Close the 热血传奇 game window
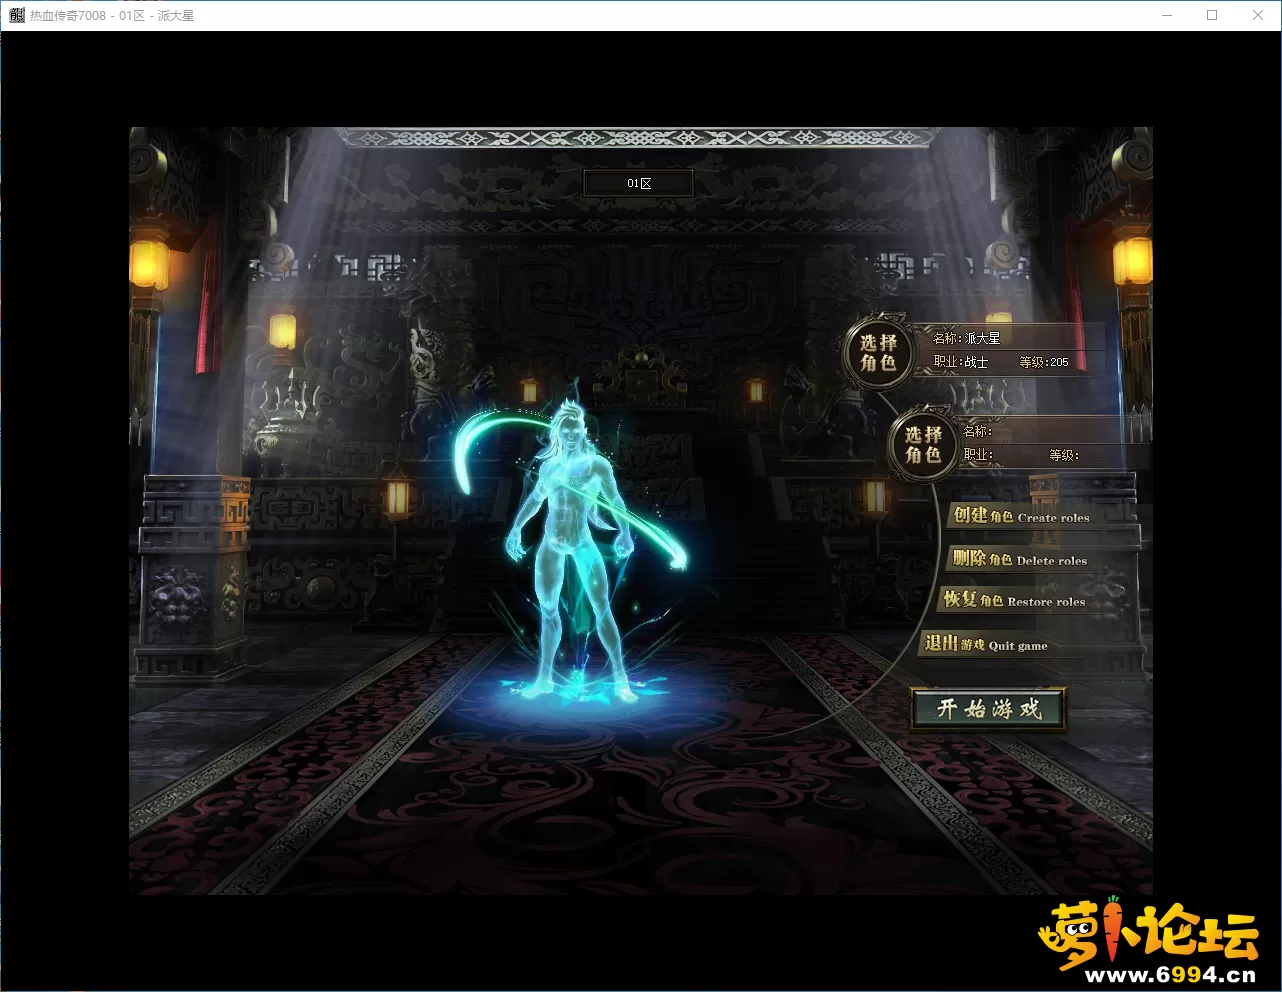 [x=1258, y=15]
